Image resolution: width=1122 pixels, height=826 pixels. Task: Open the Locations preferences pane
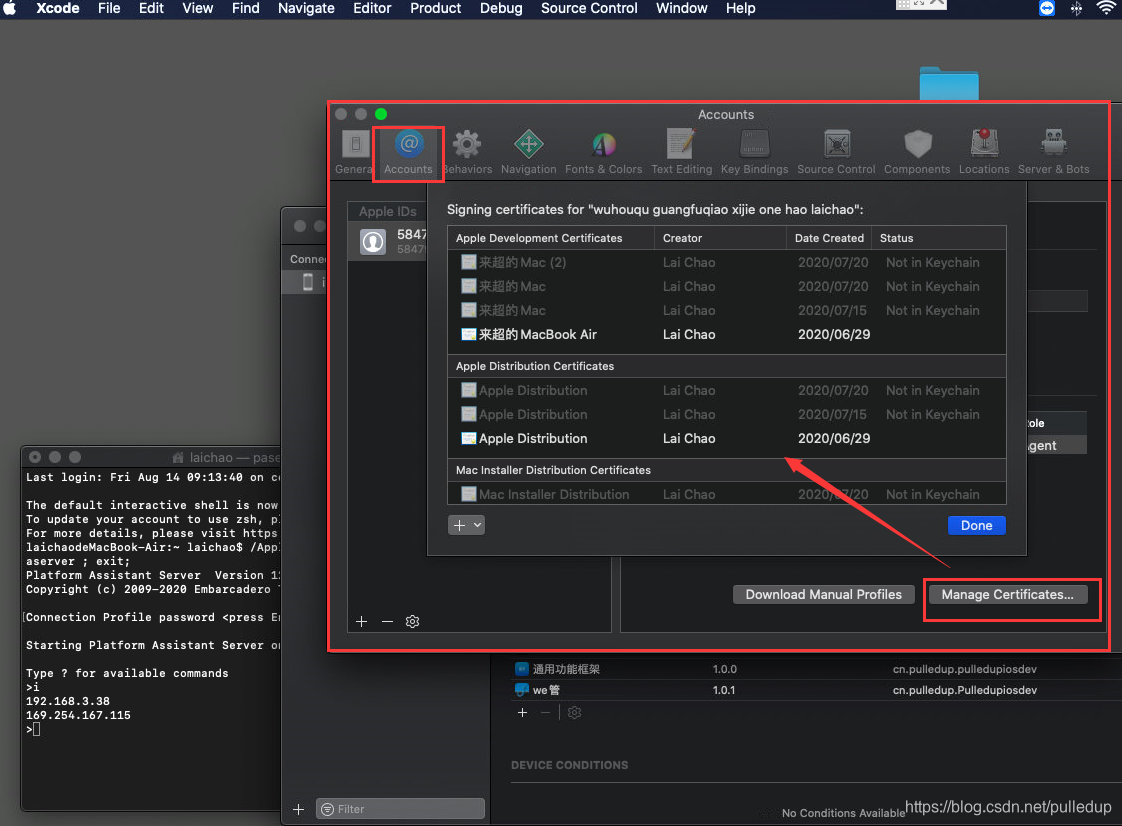984,152
